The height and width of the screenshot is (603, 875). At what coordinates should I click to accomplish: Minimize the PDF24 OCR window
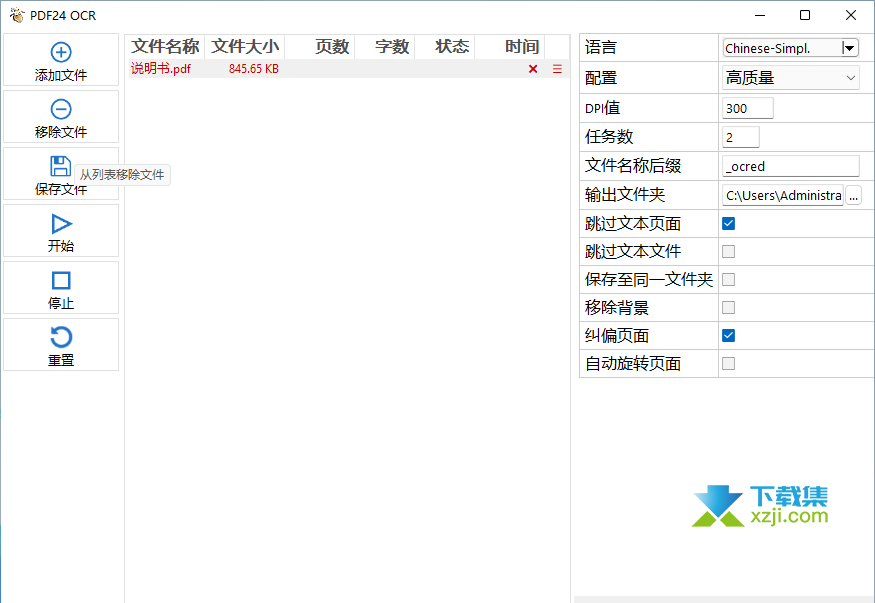coord(759,15)
